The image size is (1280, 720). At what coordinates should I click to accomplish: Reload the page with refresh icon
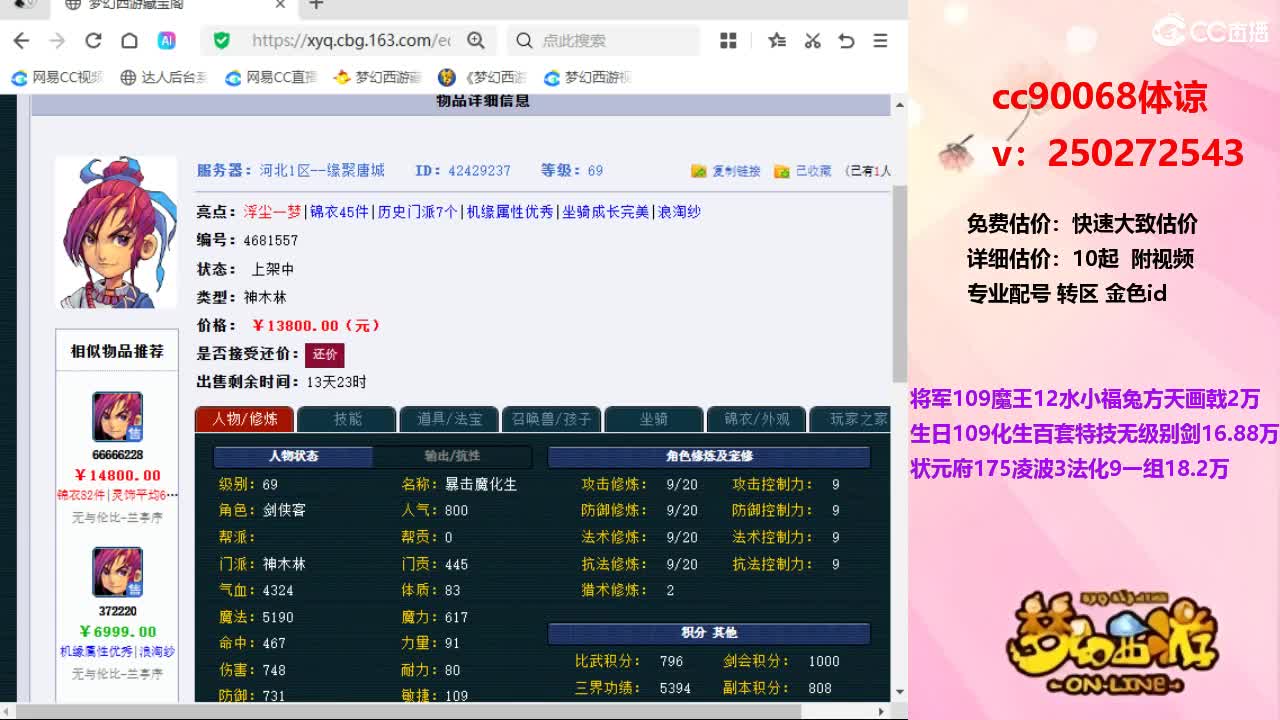click(93, 40)
